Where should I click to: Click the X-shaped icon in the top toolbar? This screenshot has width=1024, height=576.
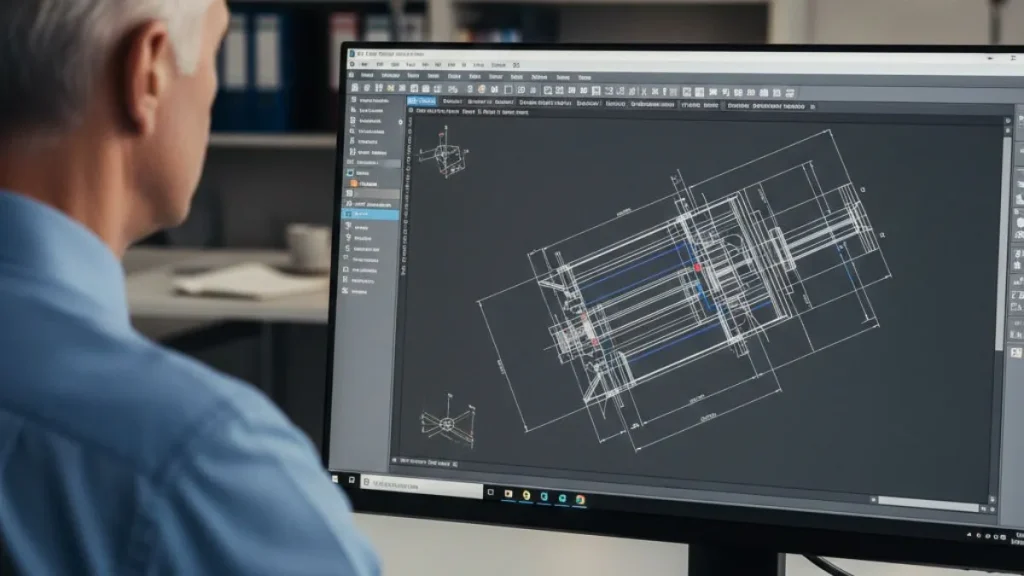pos(644,91)
